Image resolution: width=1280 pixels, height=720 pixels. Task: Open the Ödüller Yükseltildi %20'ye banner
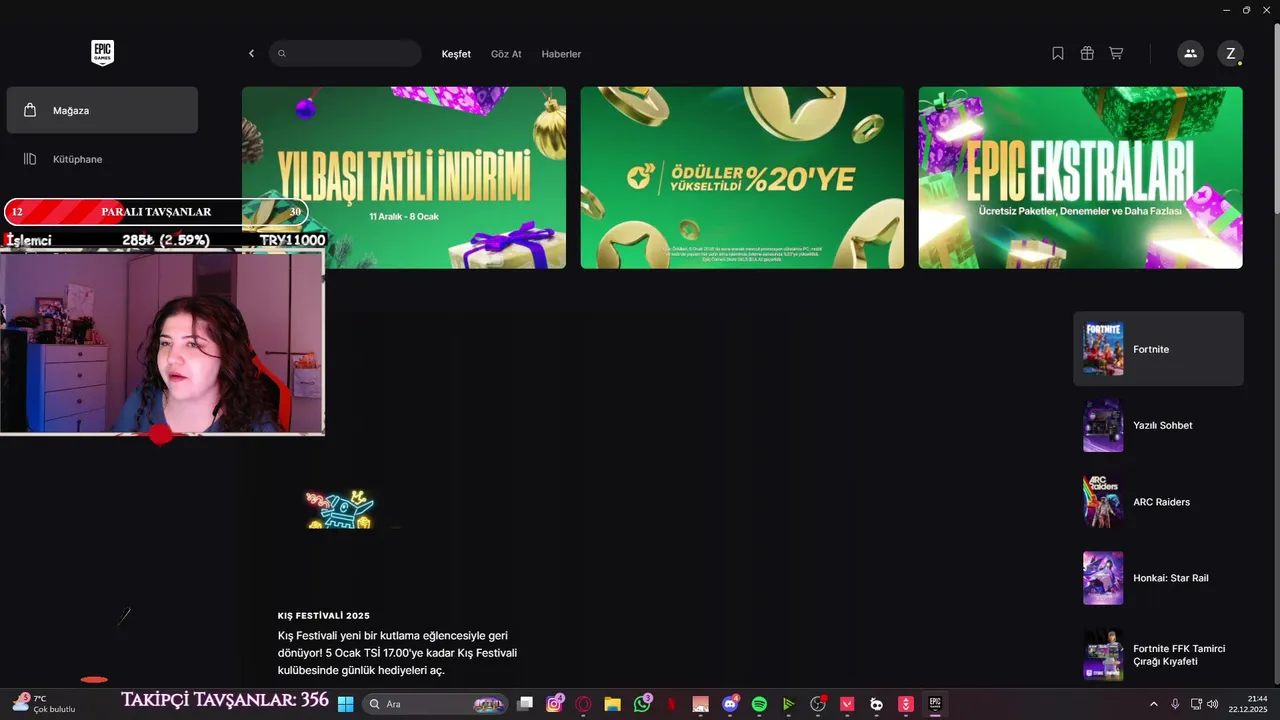point(742,178)
